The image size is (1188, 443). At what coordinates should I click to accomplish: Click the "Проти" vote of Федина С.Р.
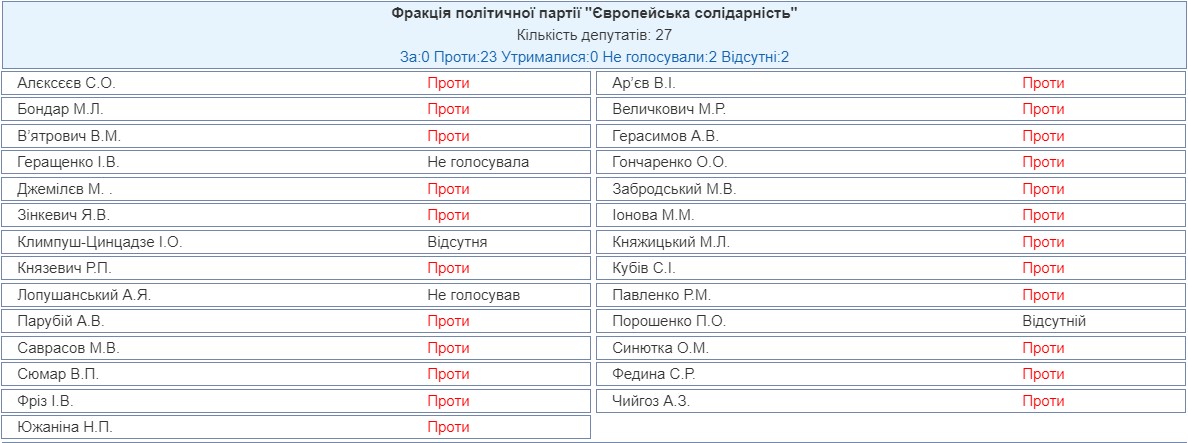point(1043,374)
